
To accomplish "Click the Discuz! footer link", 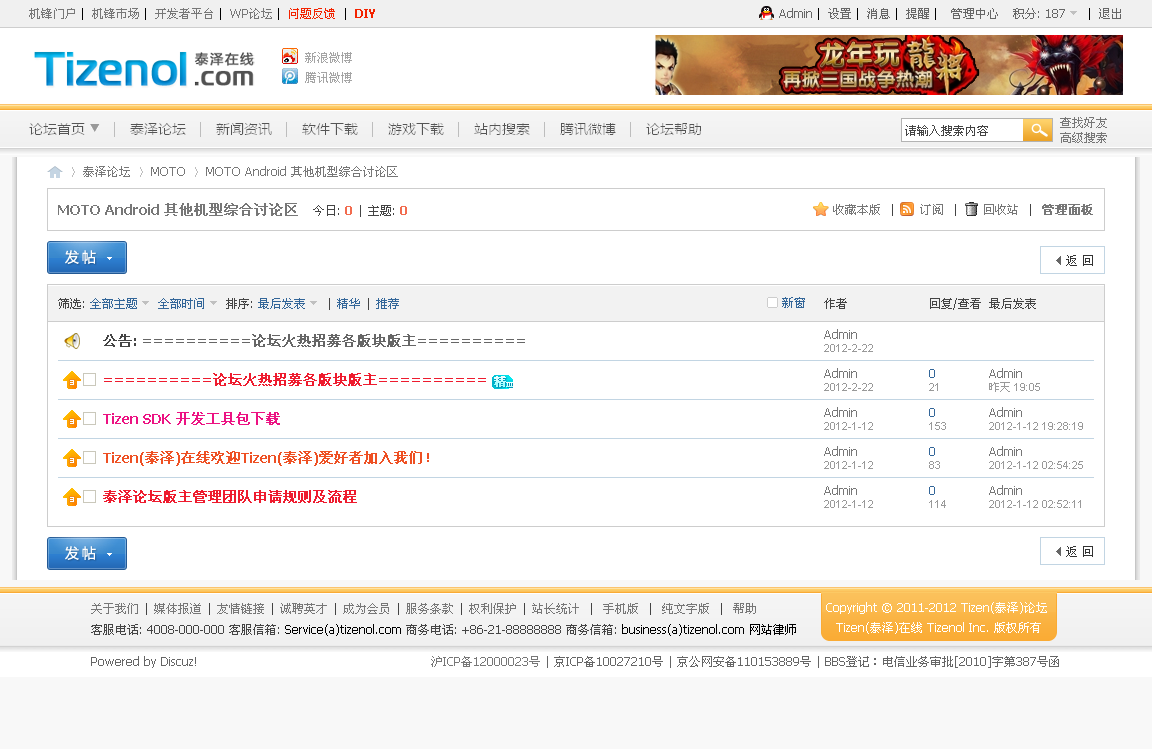I will click(x=178, y=662).
